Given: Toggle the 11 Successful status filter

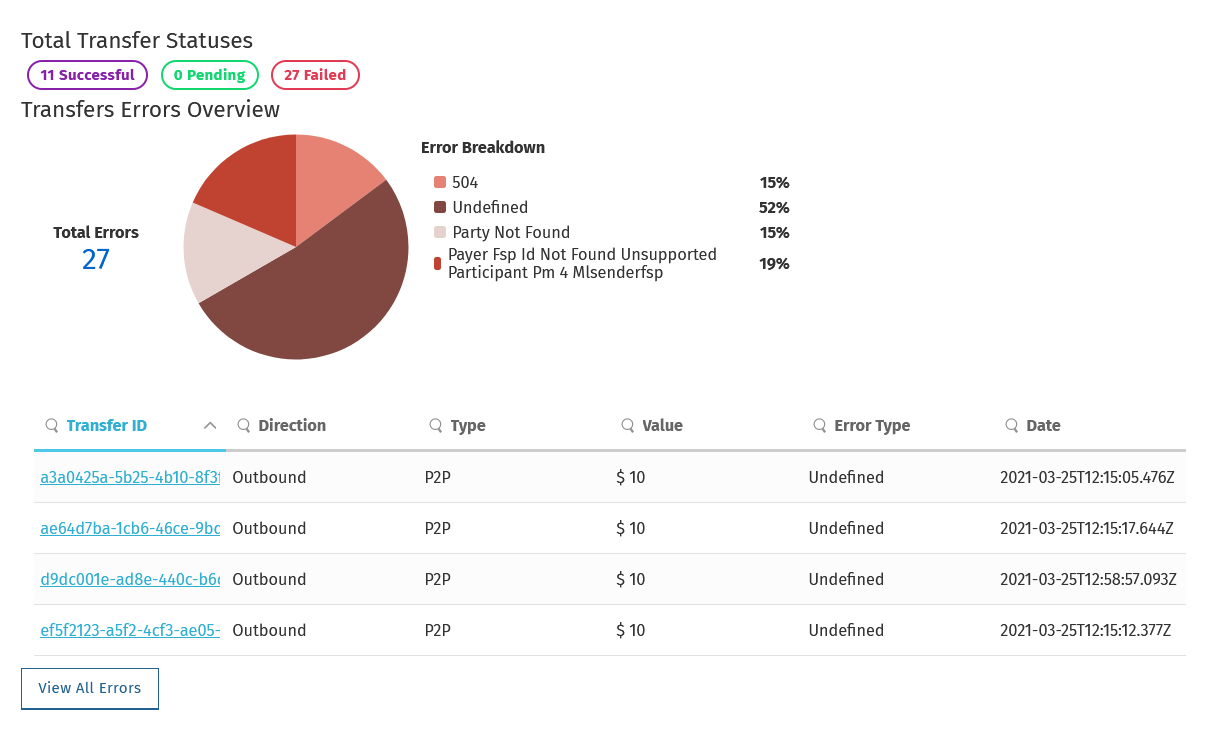Looking at the screenshot, I should (x=87, y=74).
